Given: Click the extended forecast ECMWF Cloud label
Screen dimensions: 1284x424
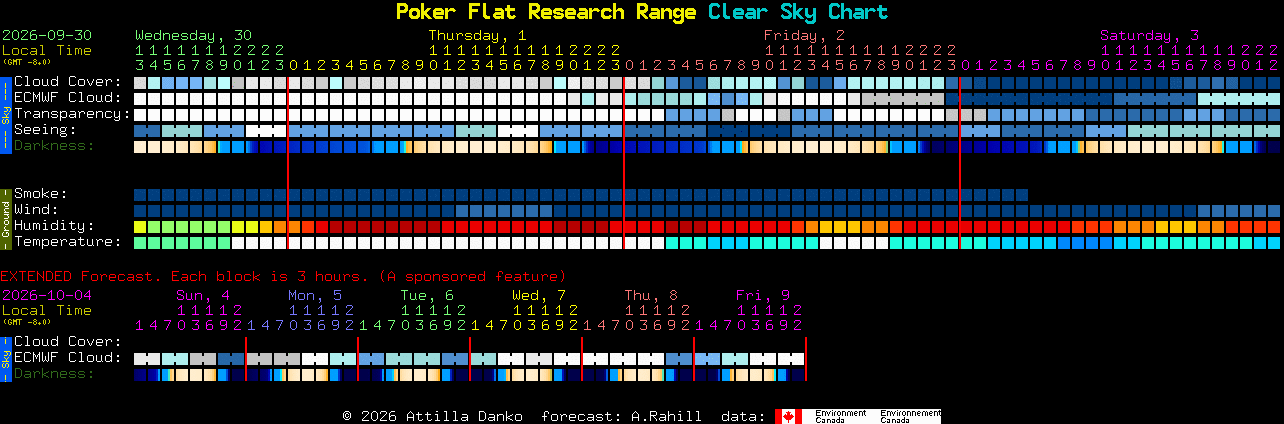Looking at the screenshot, I should [x=68, y=358].
